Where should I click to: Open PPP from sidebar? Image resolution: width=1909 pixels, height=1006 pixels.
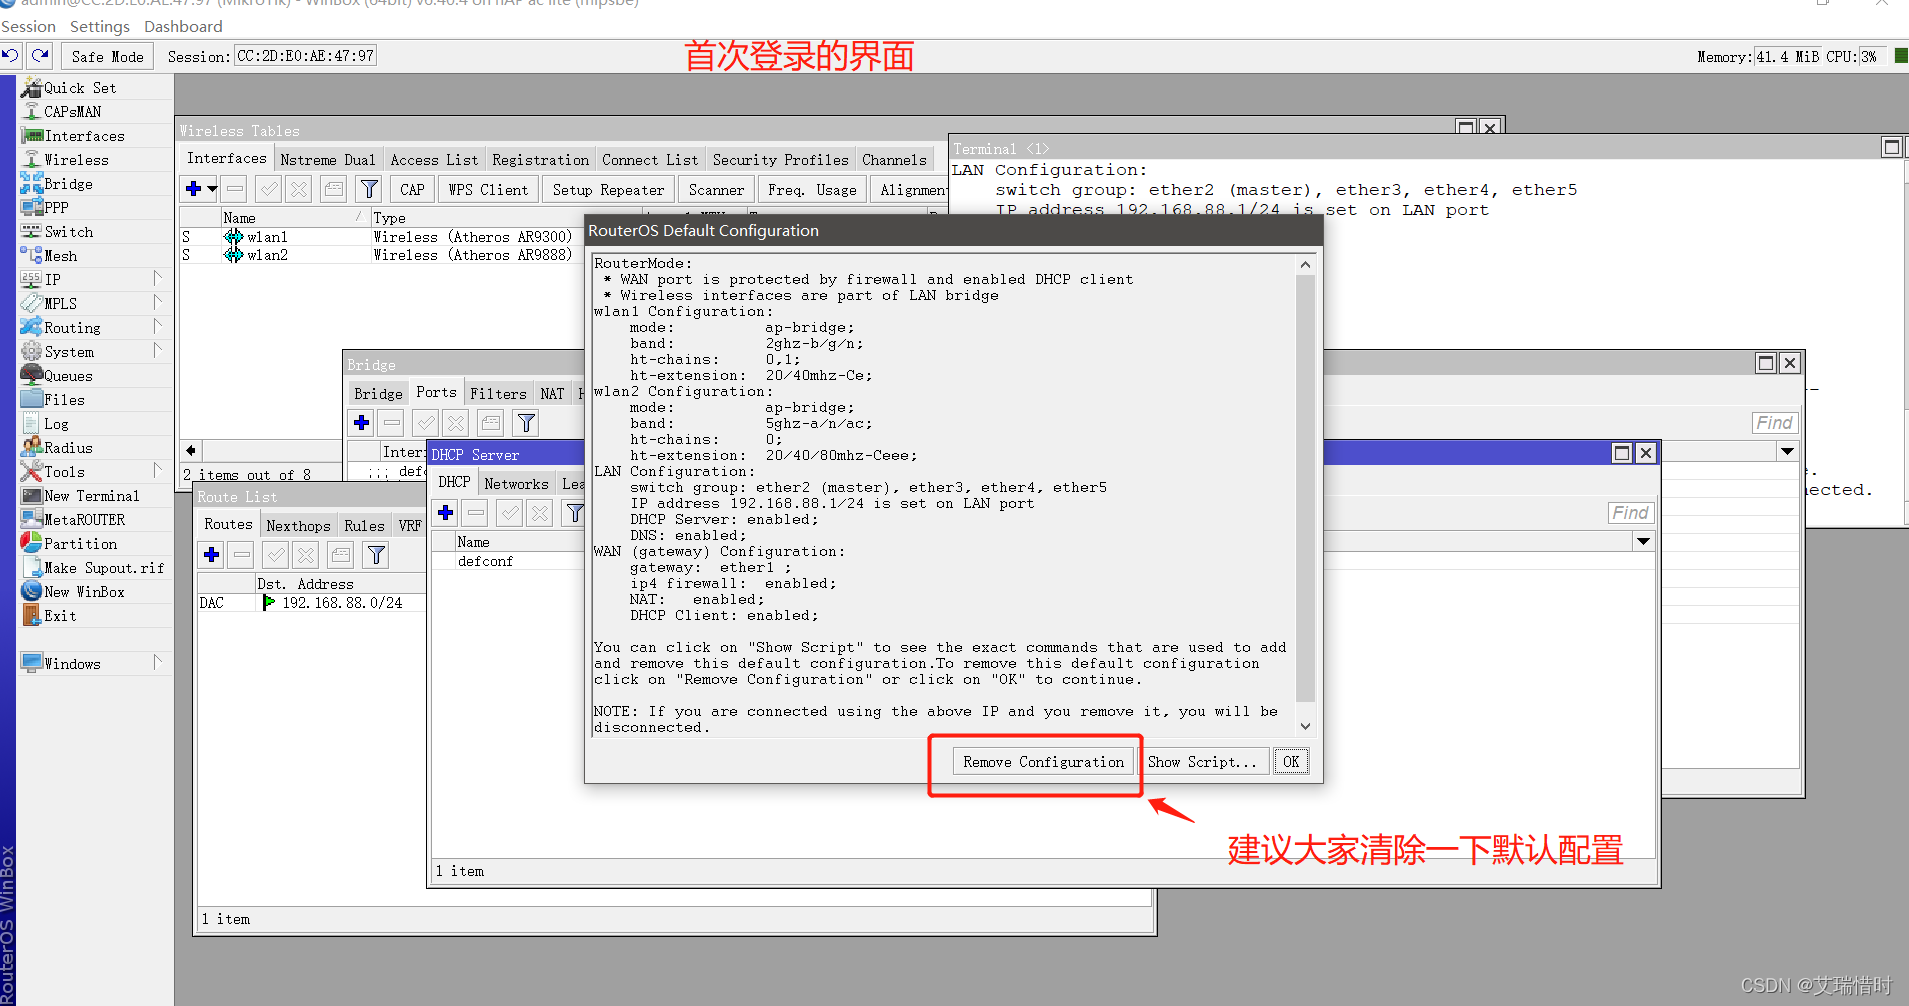[56, 208]
